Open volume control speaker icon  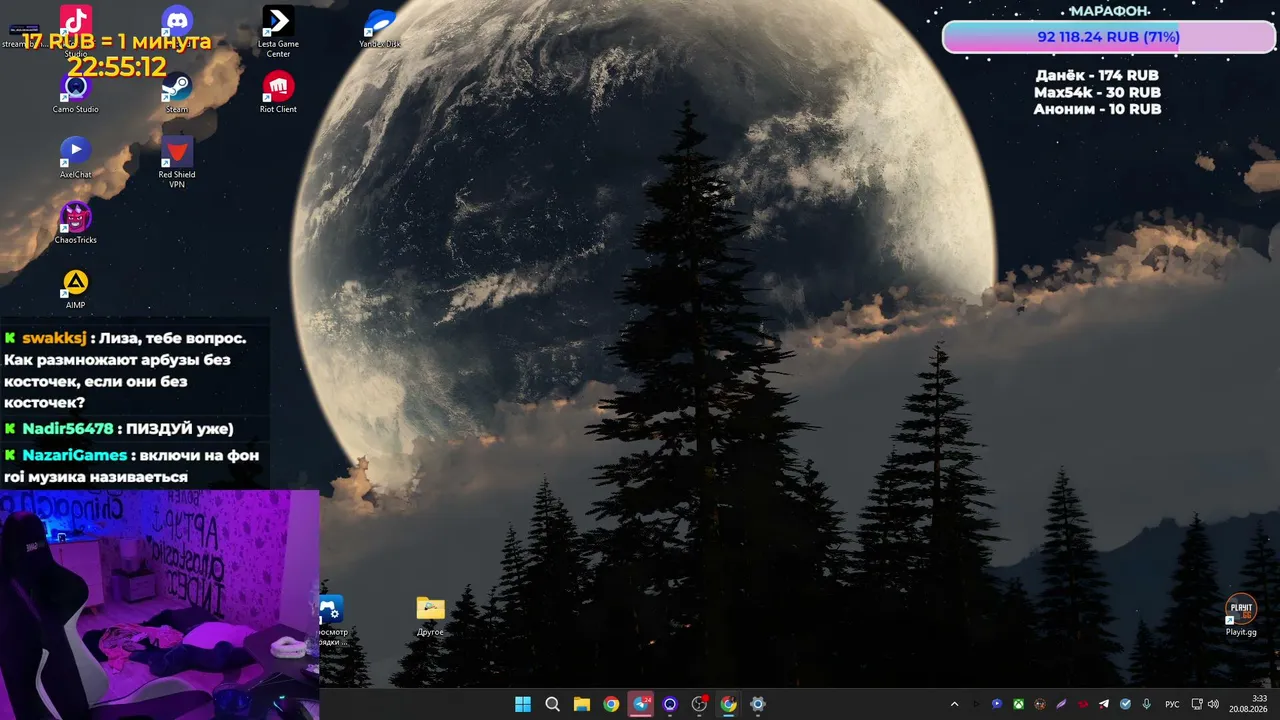coord(1214,704)
